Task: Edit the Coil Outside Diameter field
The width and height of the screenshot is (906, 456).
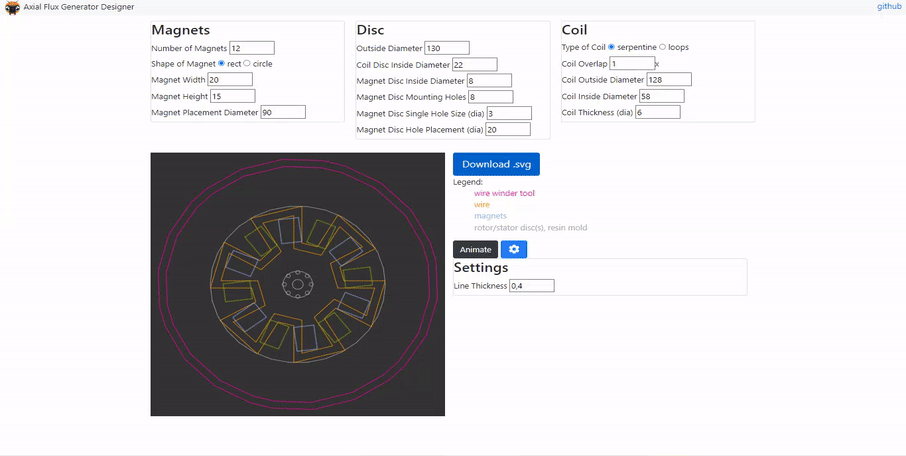Action: (669, 80)
